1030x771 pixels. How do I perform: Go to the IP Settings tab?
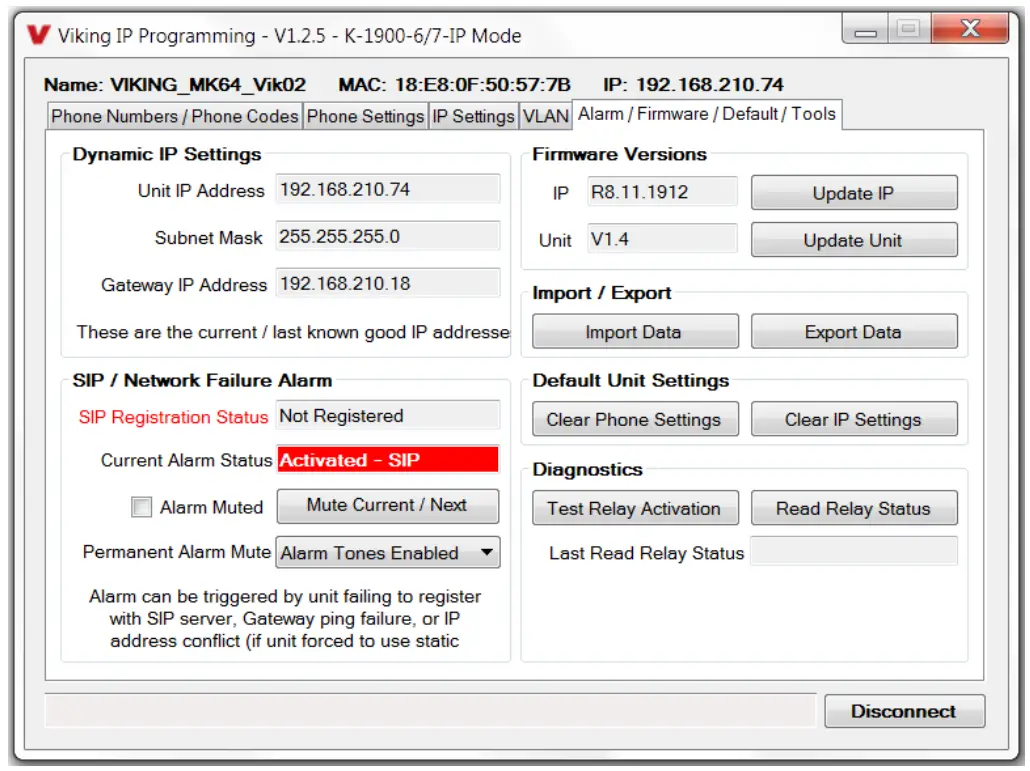[473, 116]
